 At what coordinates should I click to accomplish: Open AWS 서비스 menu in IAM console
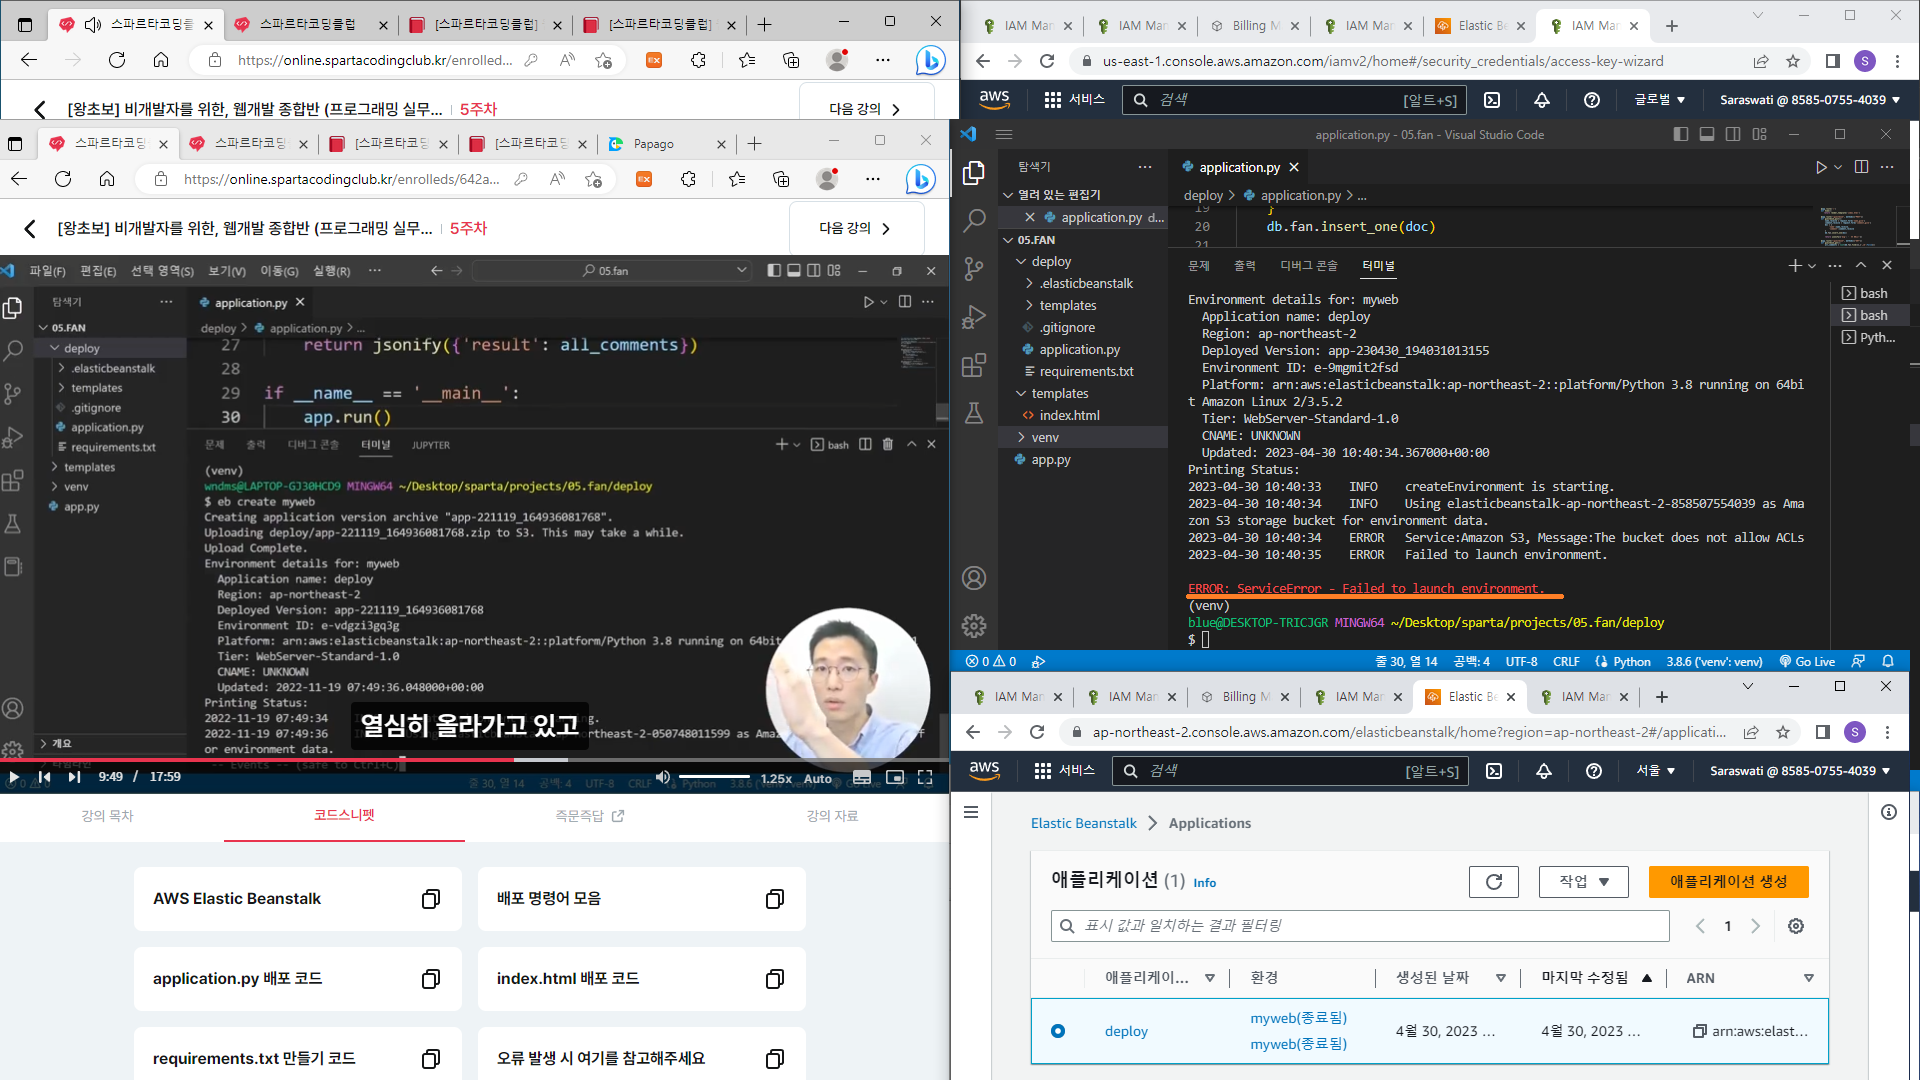pyautogui.click(x=1074, y=100)
